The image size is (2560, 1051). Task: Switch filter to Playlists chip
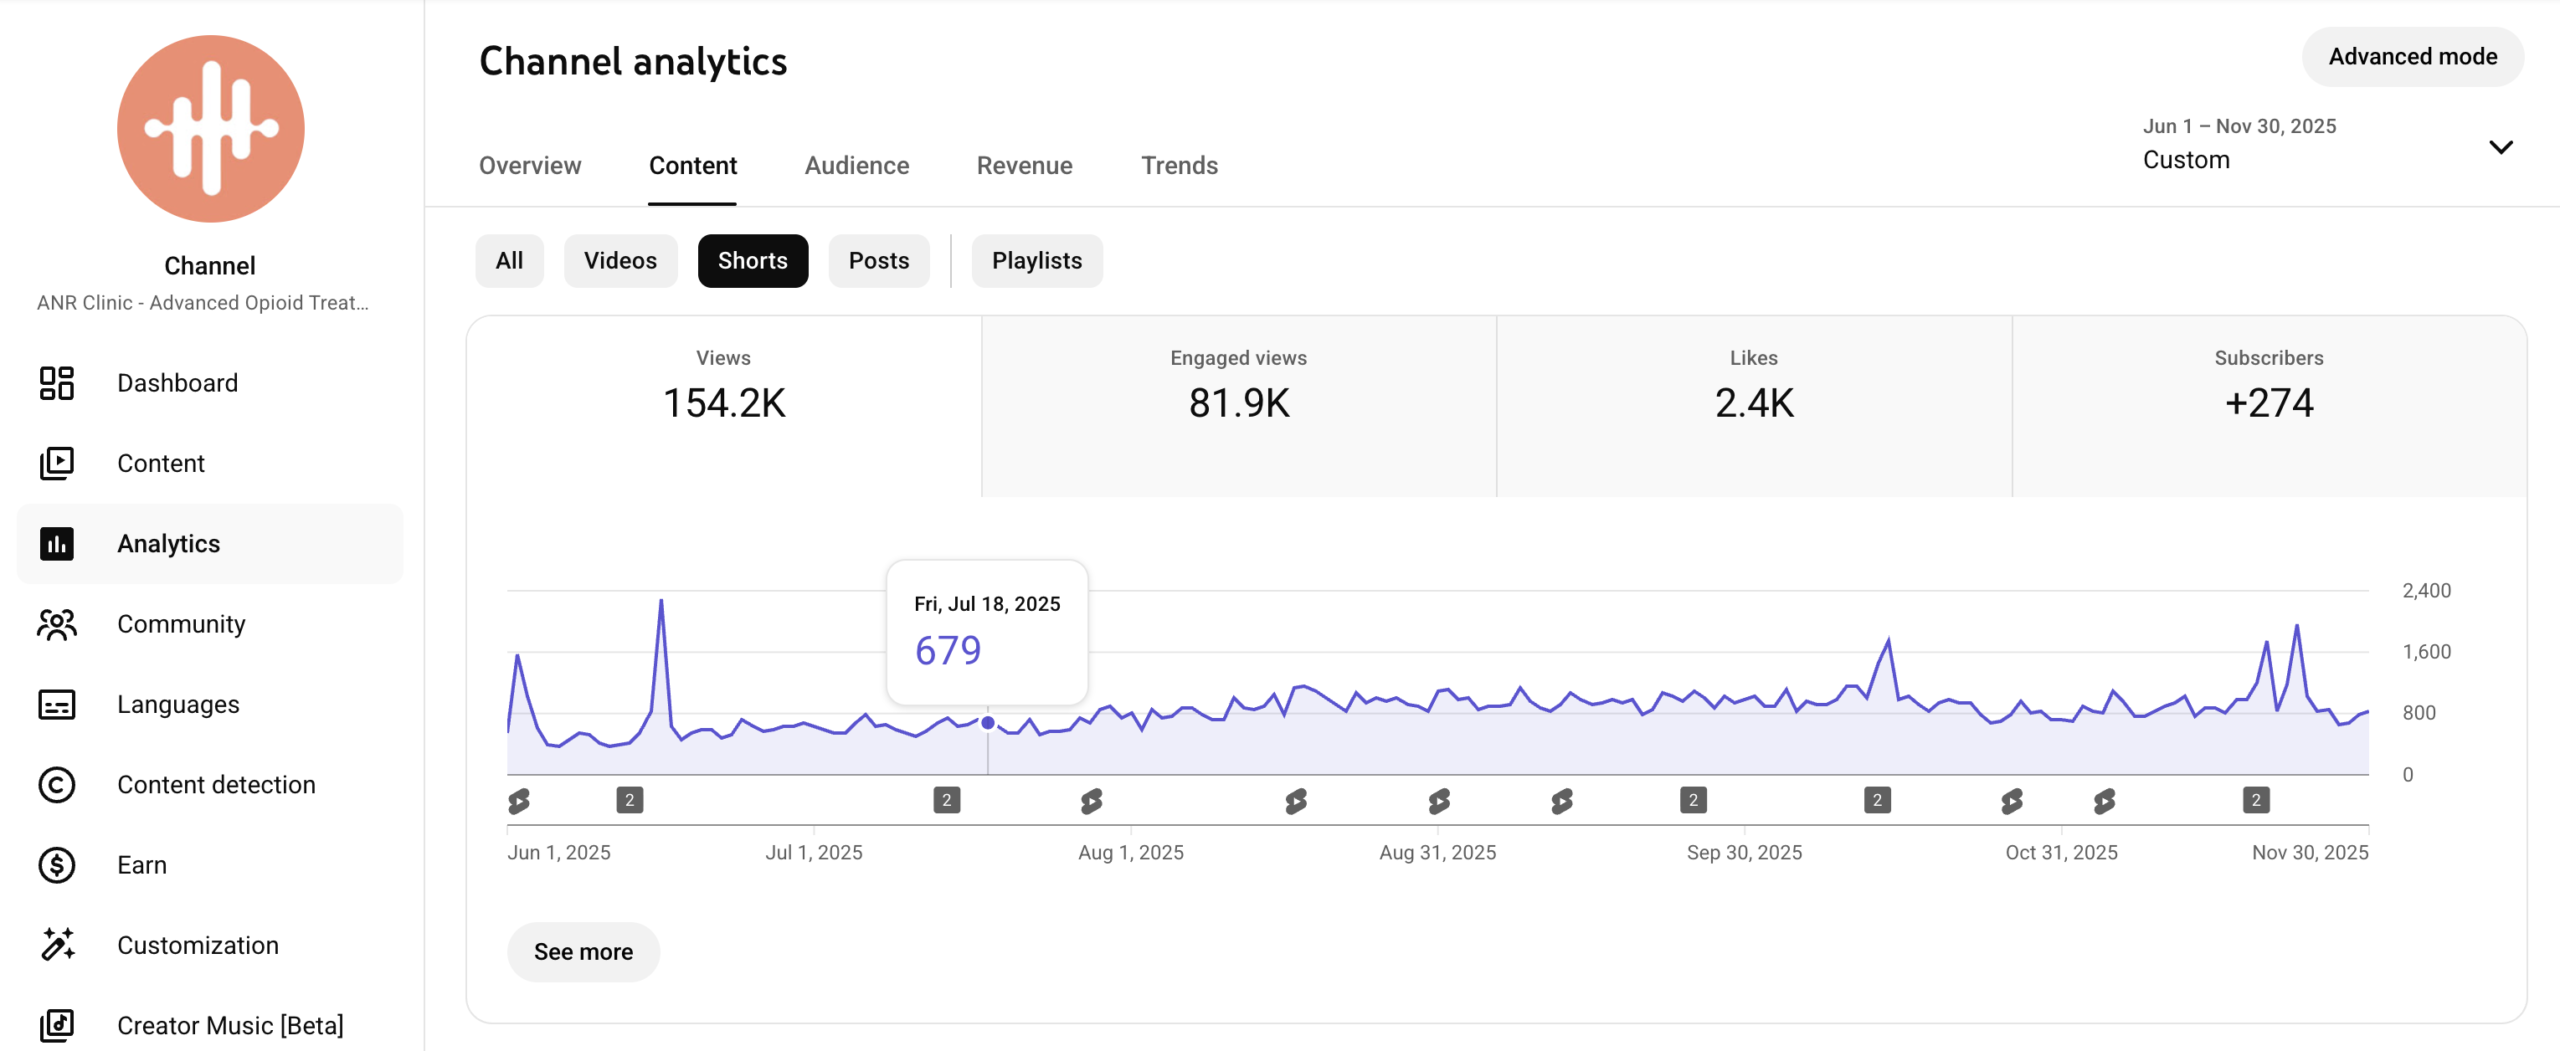click(x=1036, y=261)
